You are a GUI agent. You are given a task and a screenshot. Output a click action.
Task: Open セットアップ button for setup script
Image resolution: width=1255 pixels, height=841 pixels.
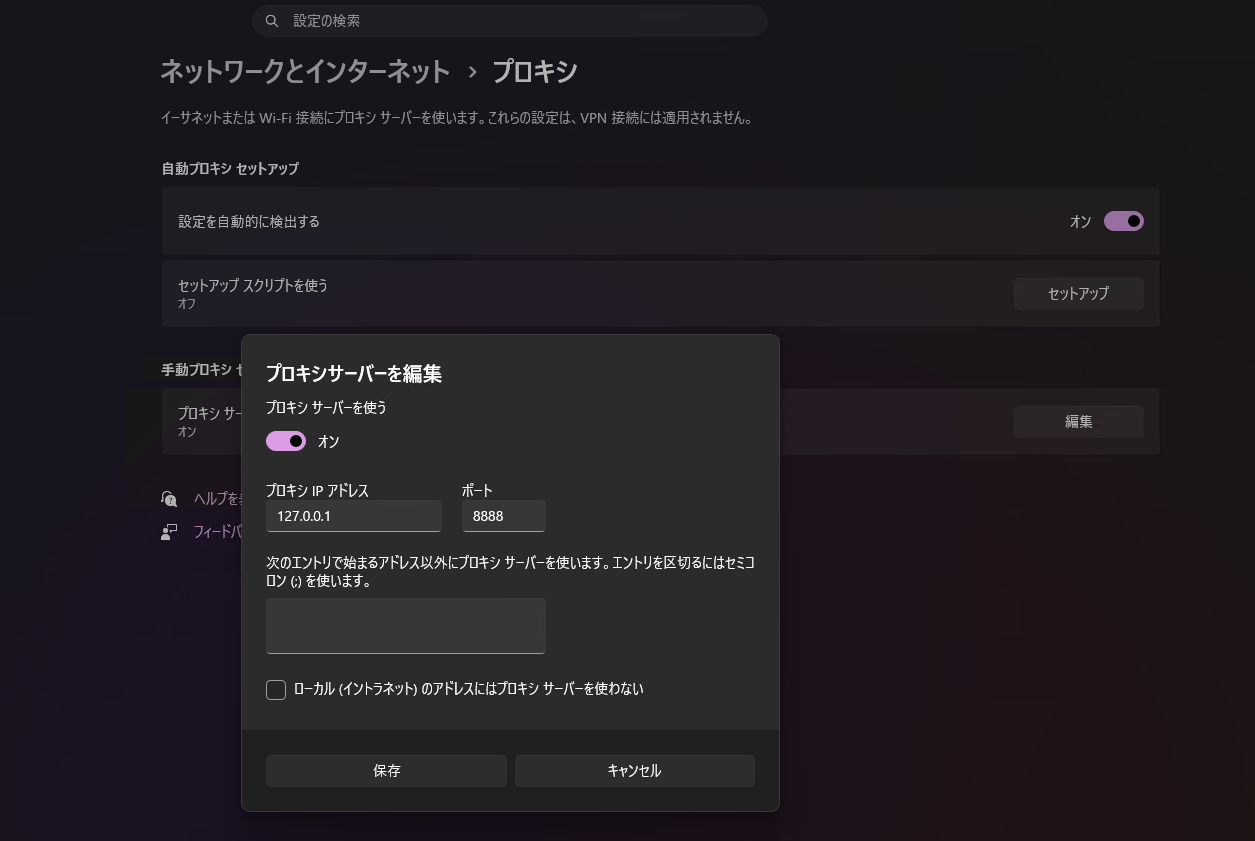(x=1078, y=294)
